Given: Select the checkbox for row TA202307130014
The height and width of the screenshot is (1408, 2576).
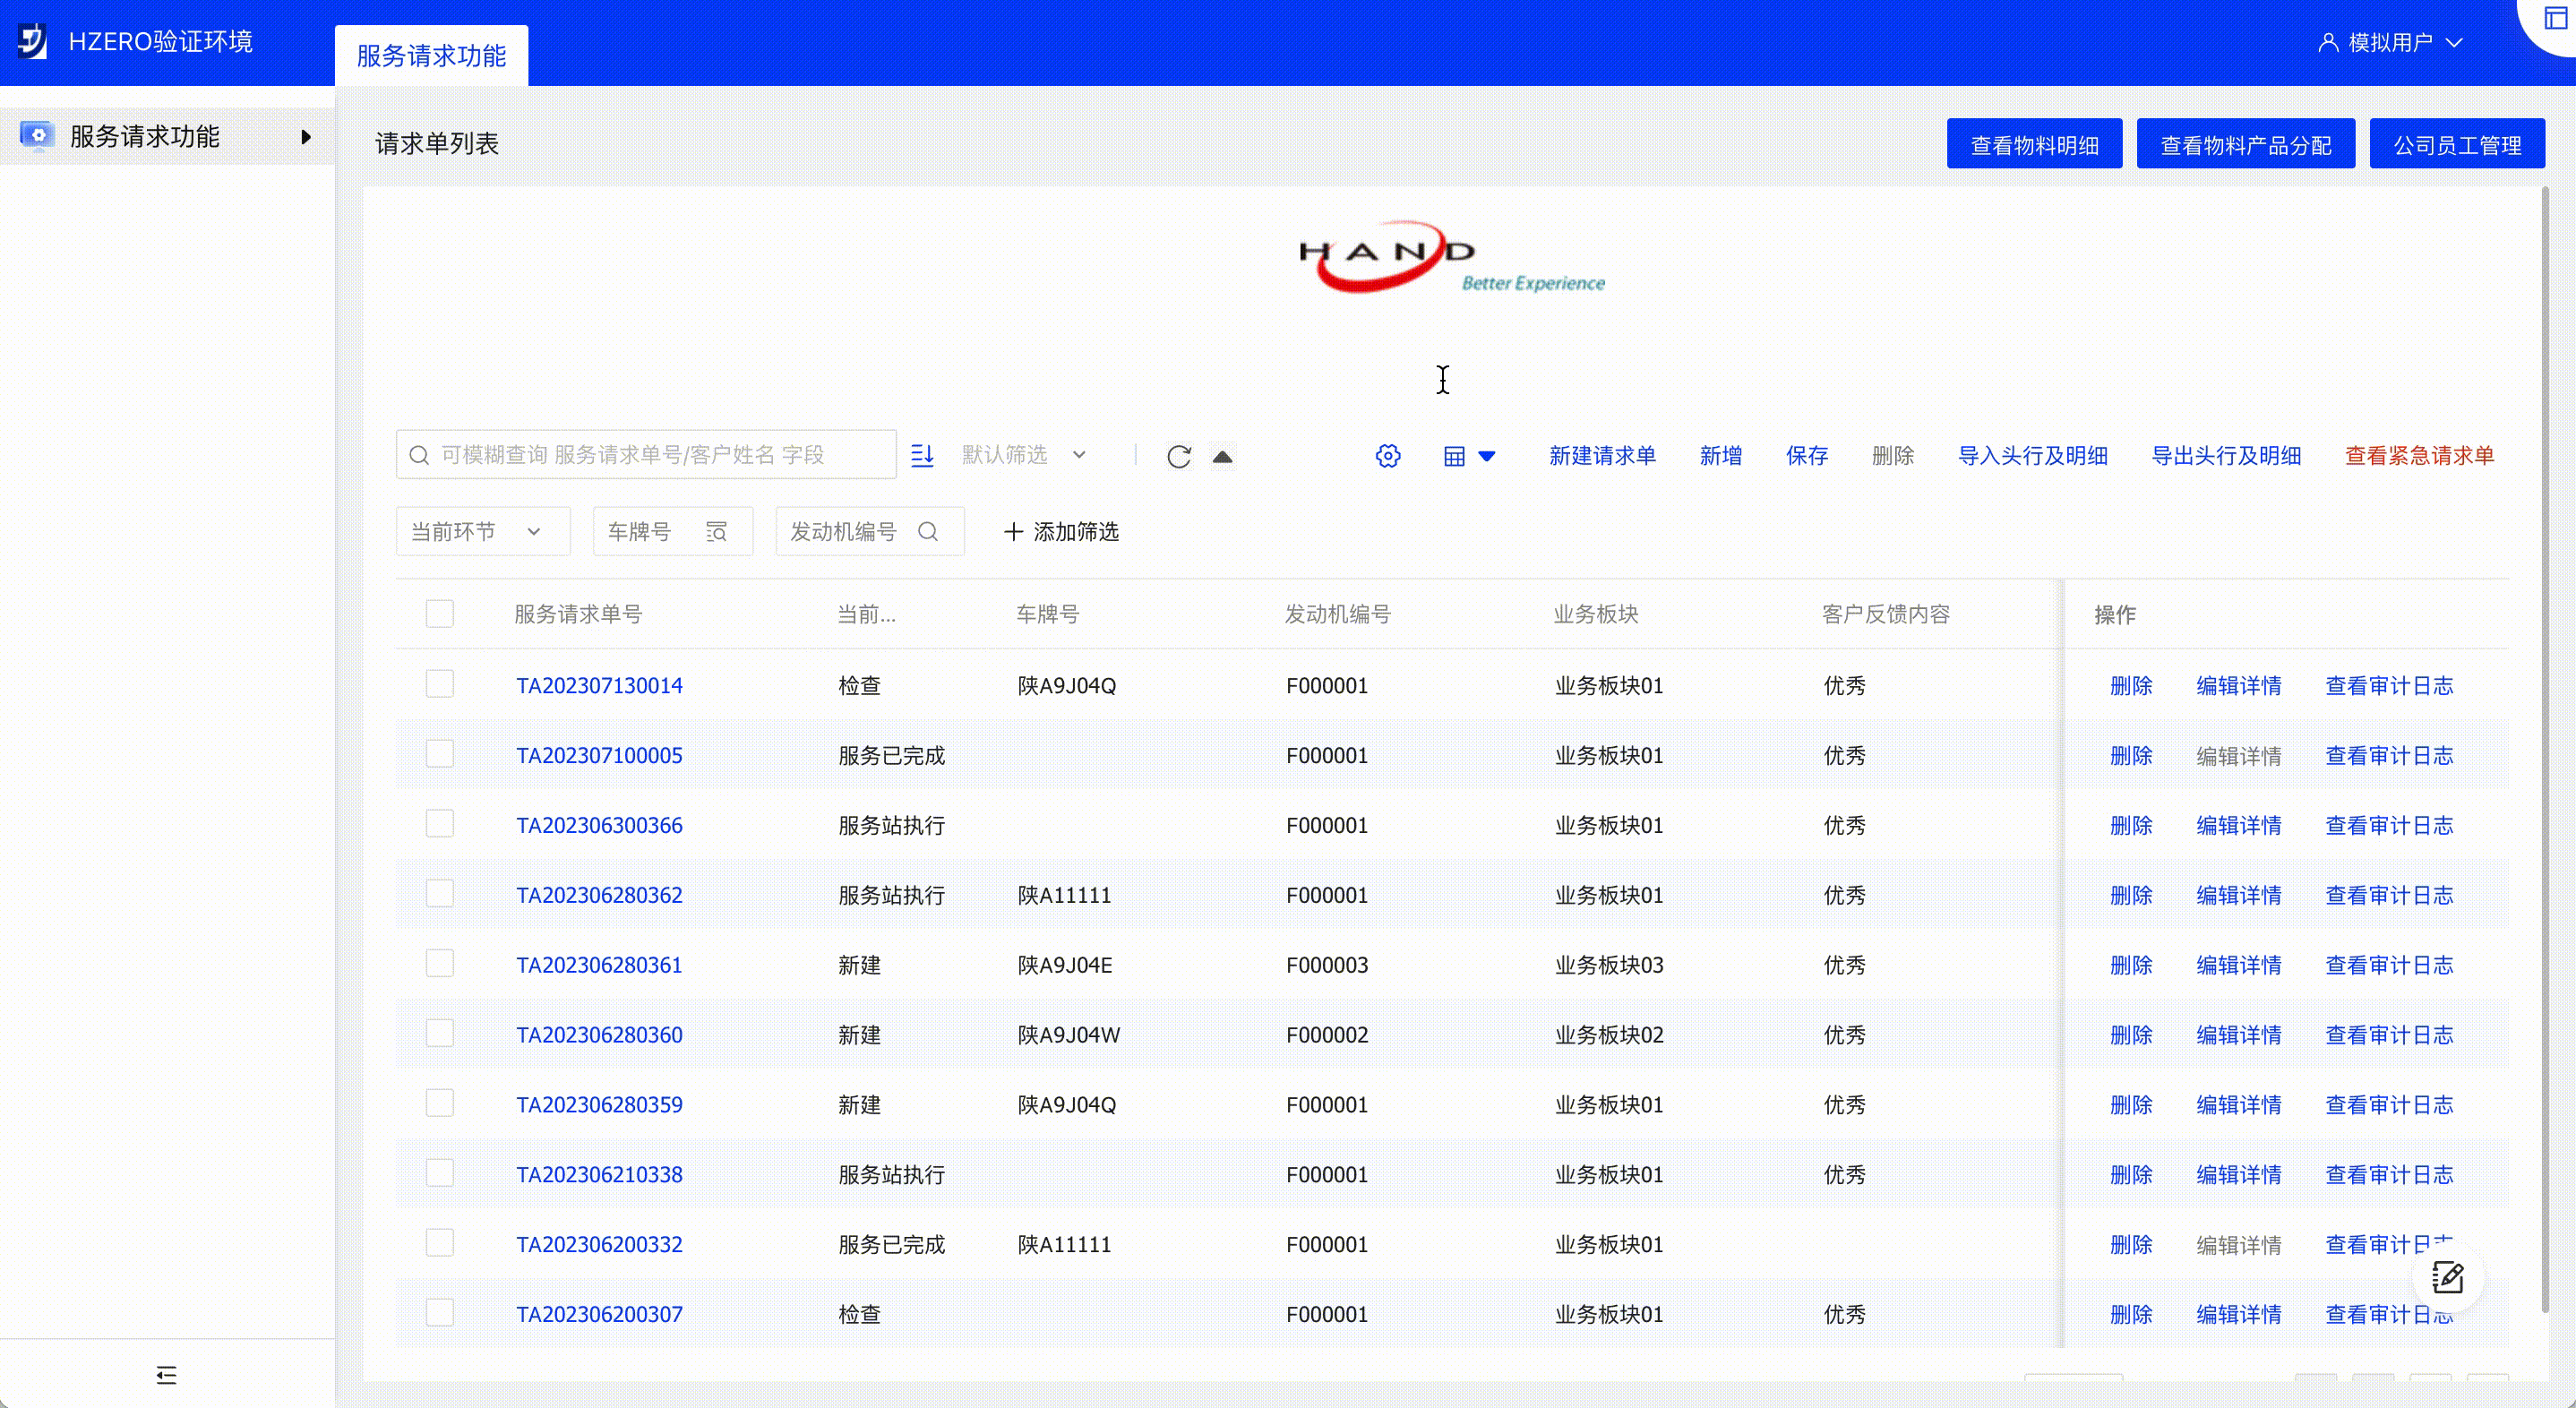Looking at the screenshot, I should coord(439,684).
